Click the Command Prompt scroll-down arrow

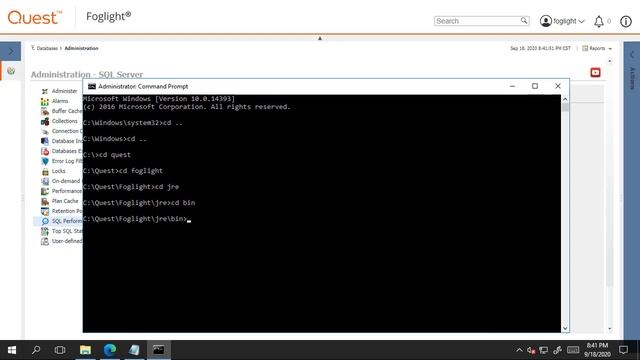click(565, 328)
